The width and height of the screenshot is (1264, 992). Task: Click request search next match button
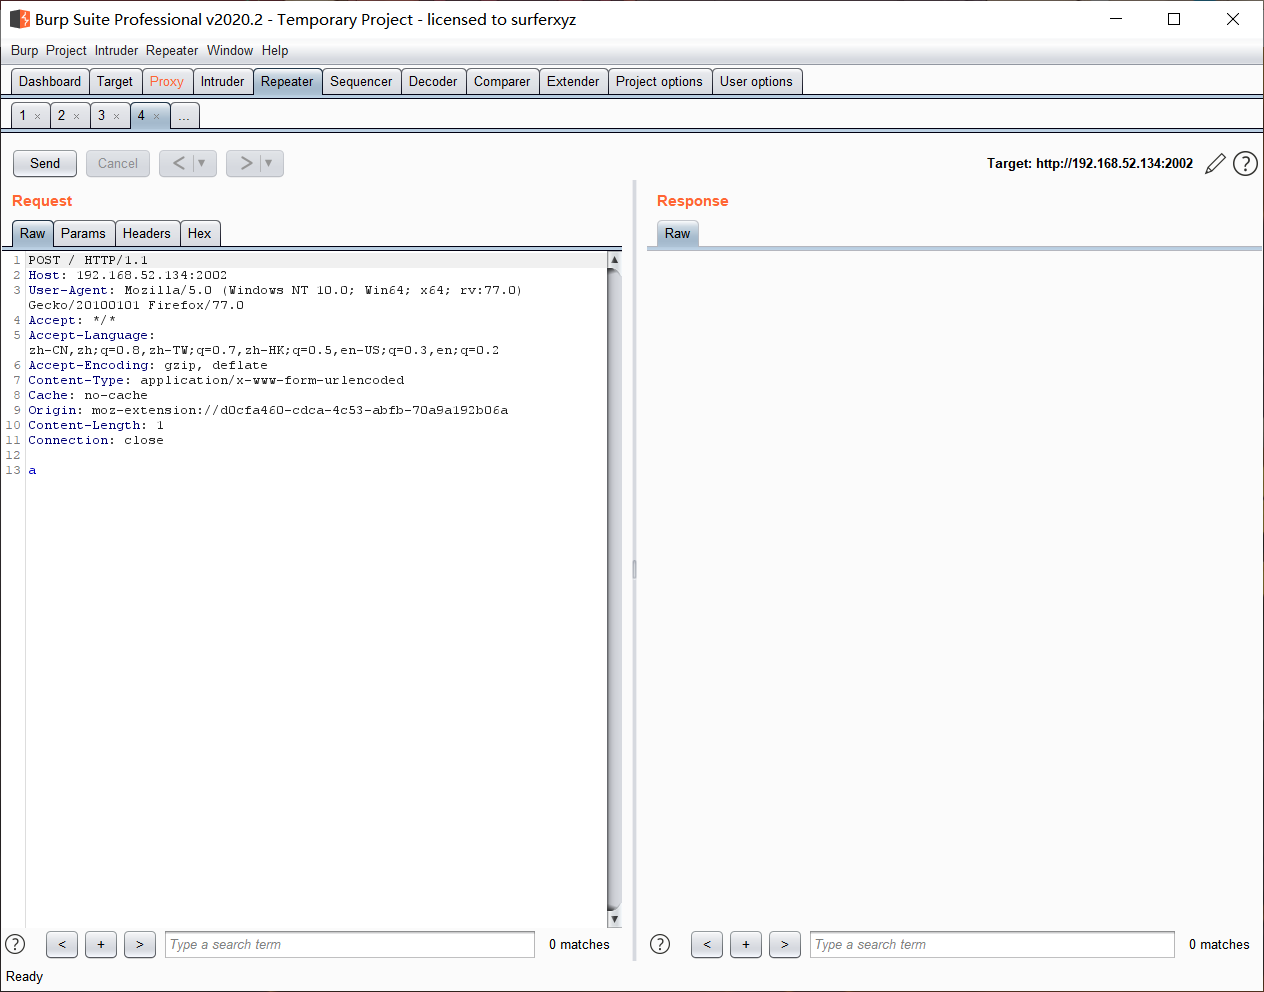click(x=140, y=944)
